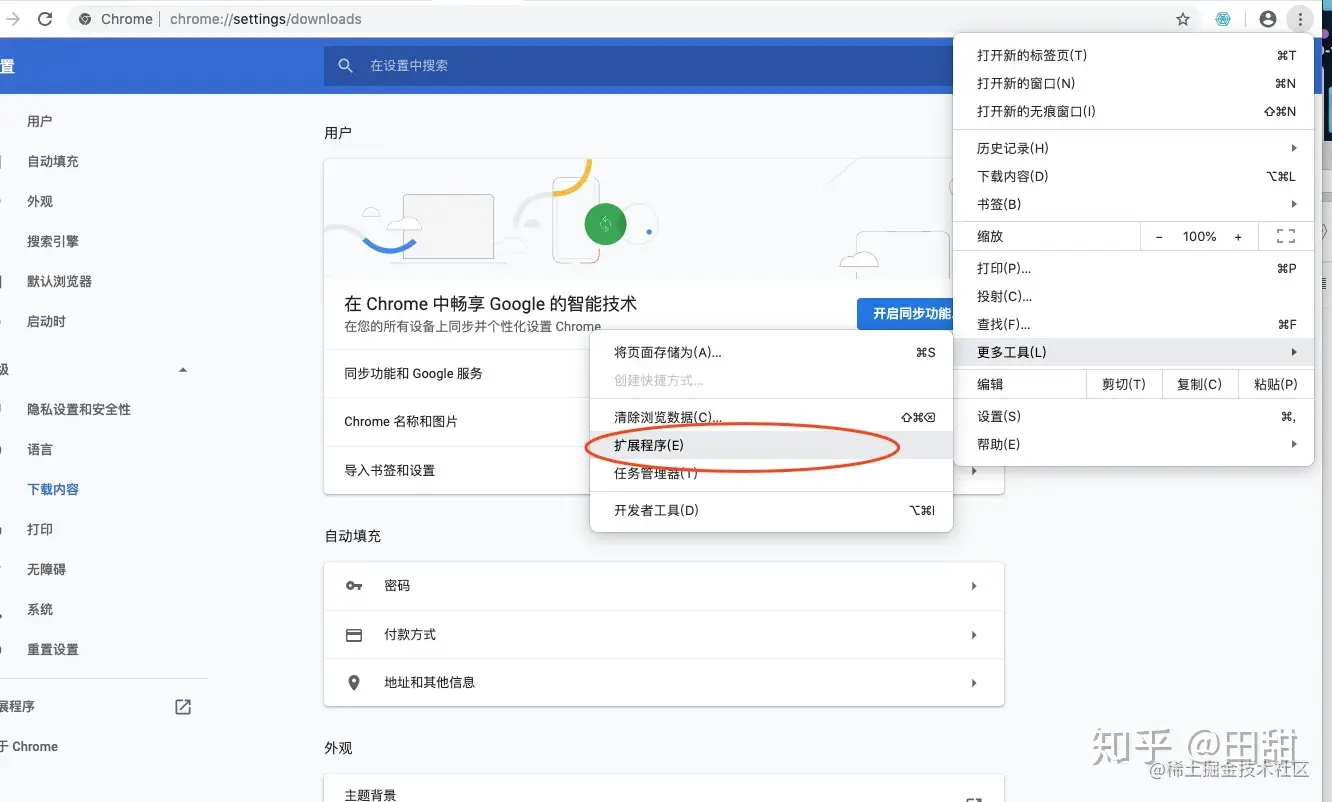The width and height of the screenshot is (1332, 802).
Task: Open 启动时 in the settings sidebar
Action: click(x=47, y=321)
